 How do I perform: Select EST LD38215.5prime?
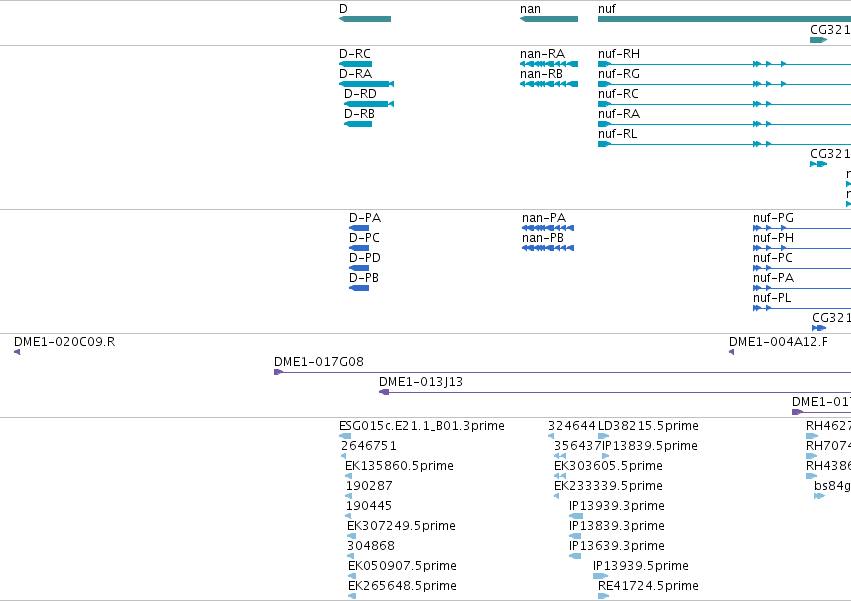pyautogui.click(x=604, y=436)
